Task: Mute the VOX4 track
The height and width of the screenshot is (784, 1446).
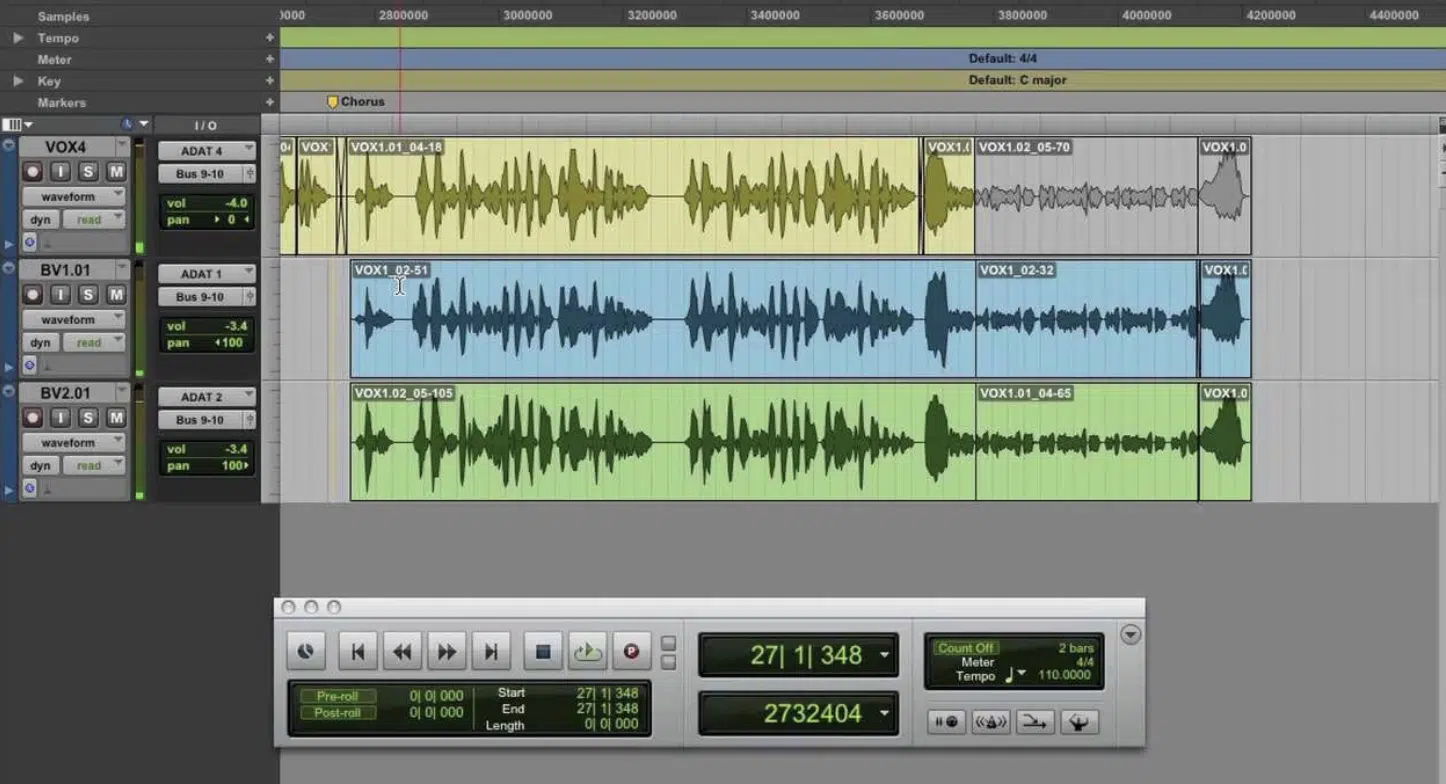Action: pyautogui.click(x=116, y=172)
